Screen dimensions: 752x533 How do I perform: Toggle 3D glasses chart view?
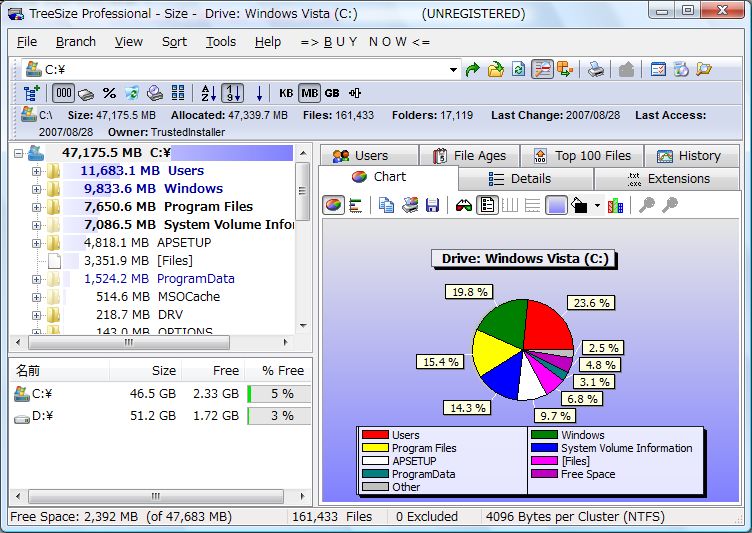(464, 205)
